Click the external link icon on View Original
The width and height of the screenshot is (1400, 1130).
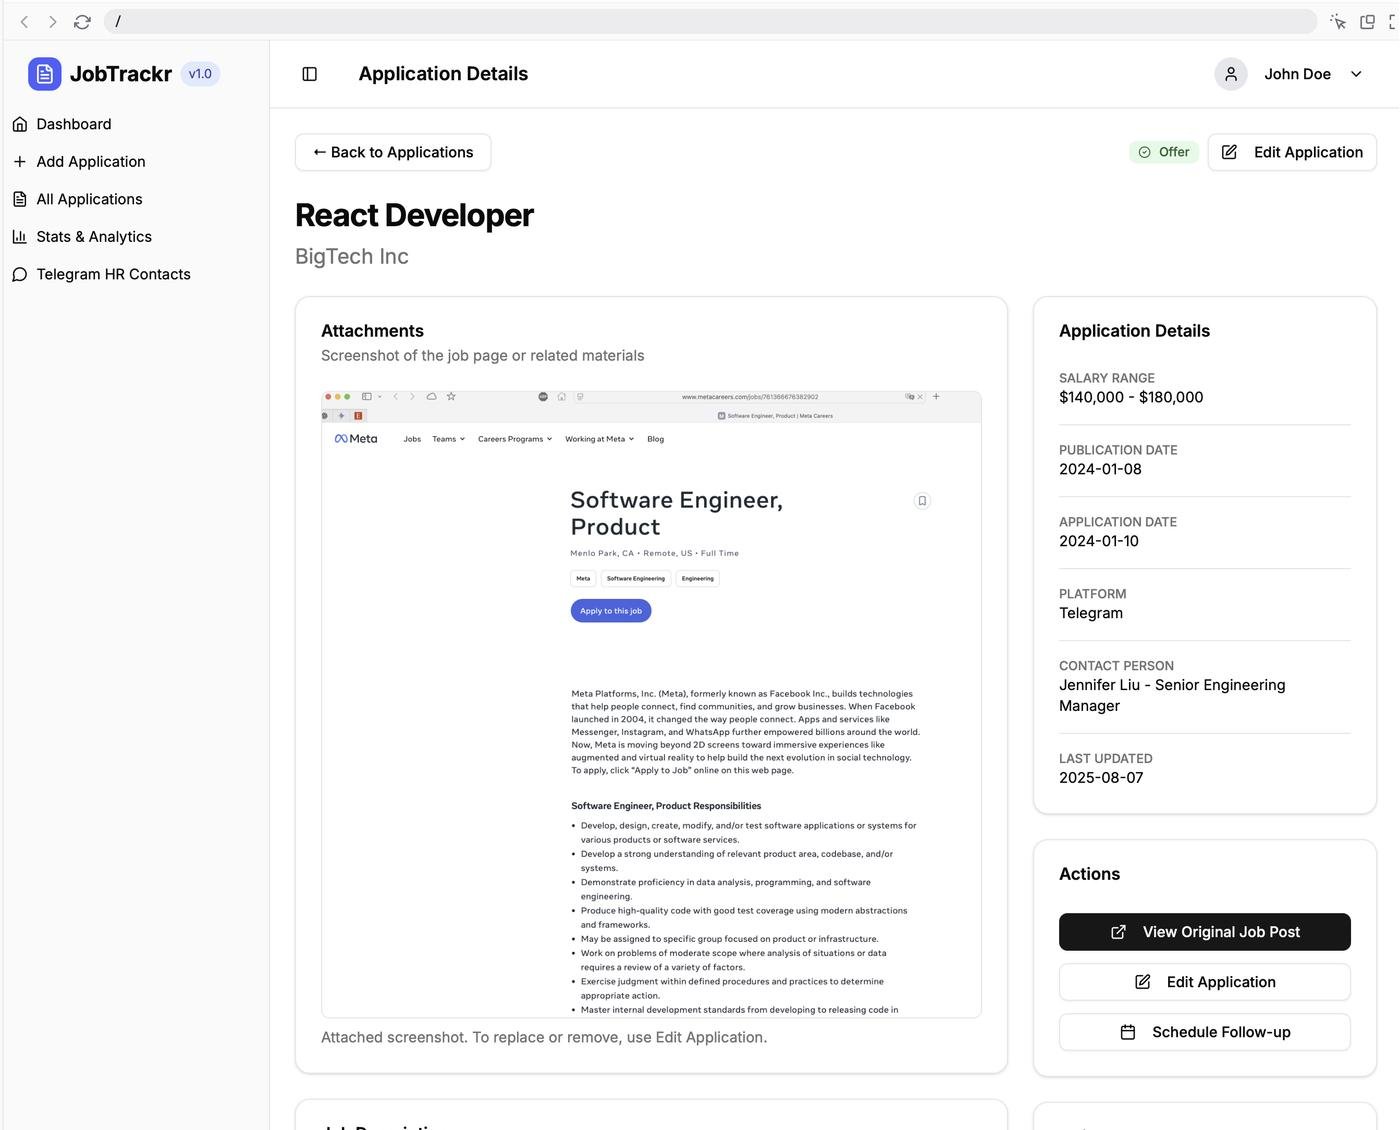1119,932
